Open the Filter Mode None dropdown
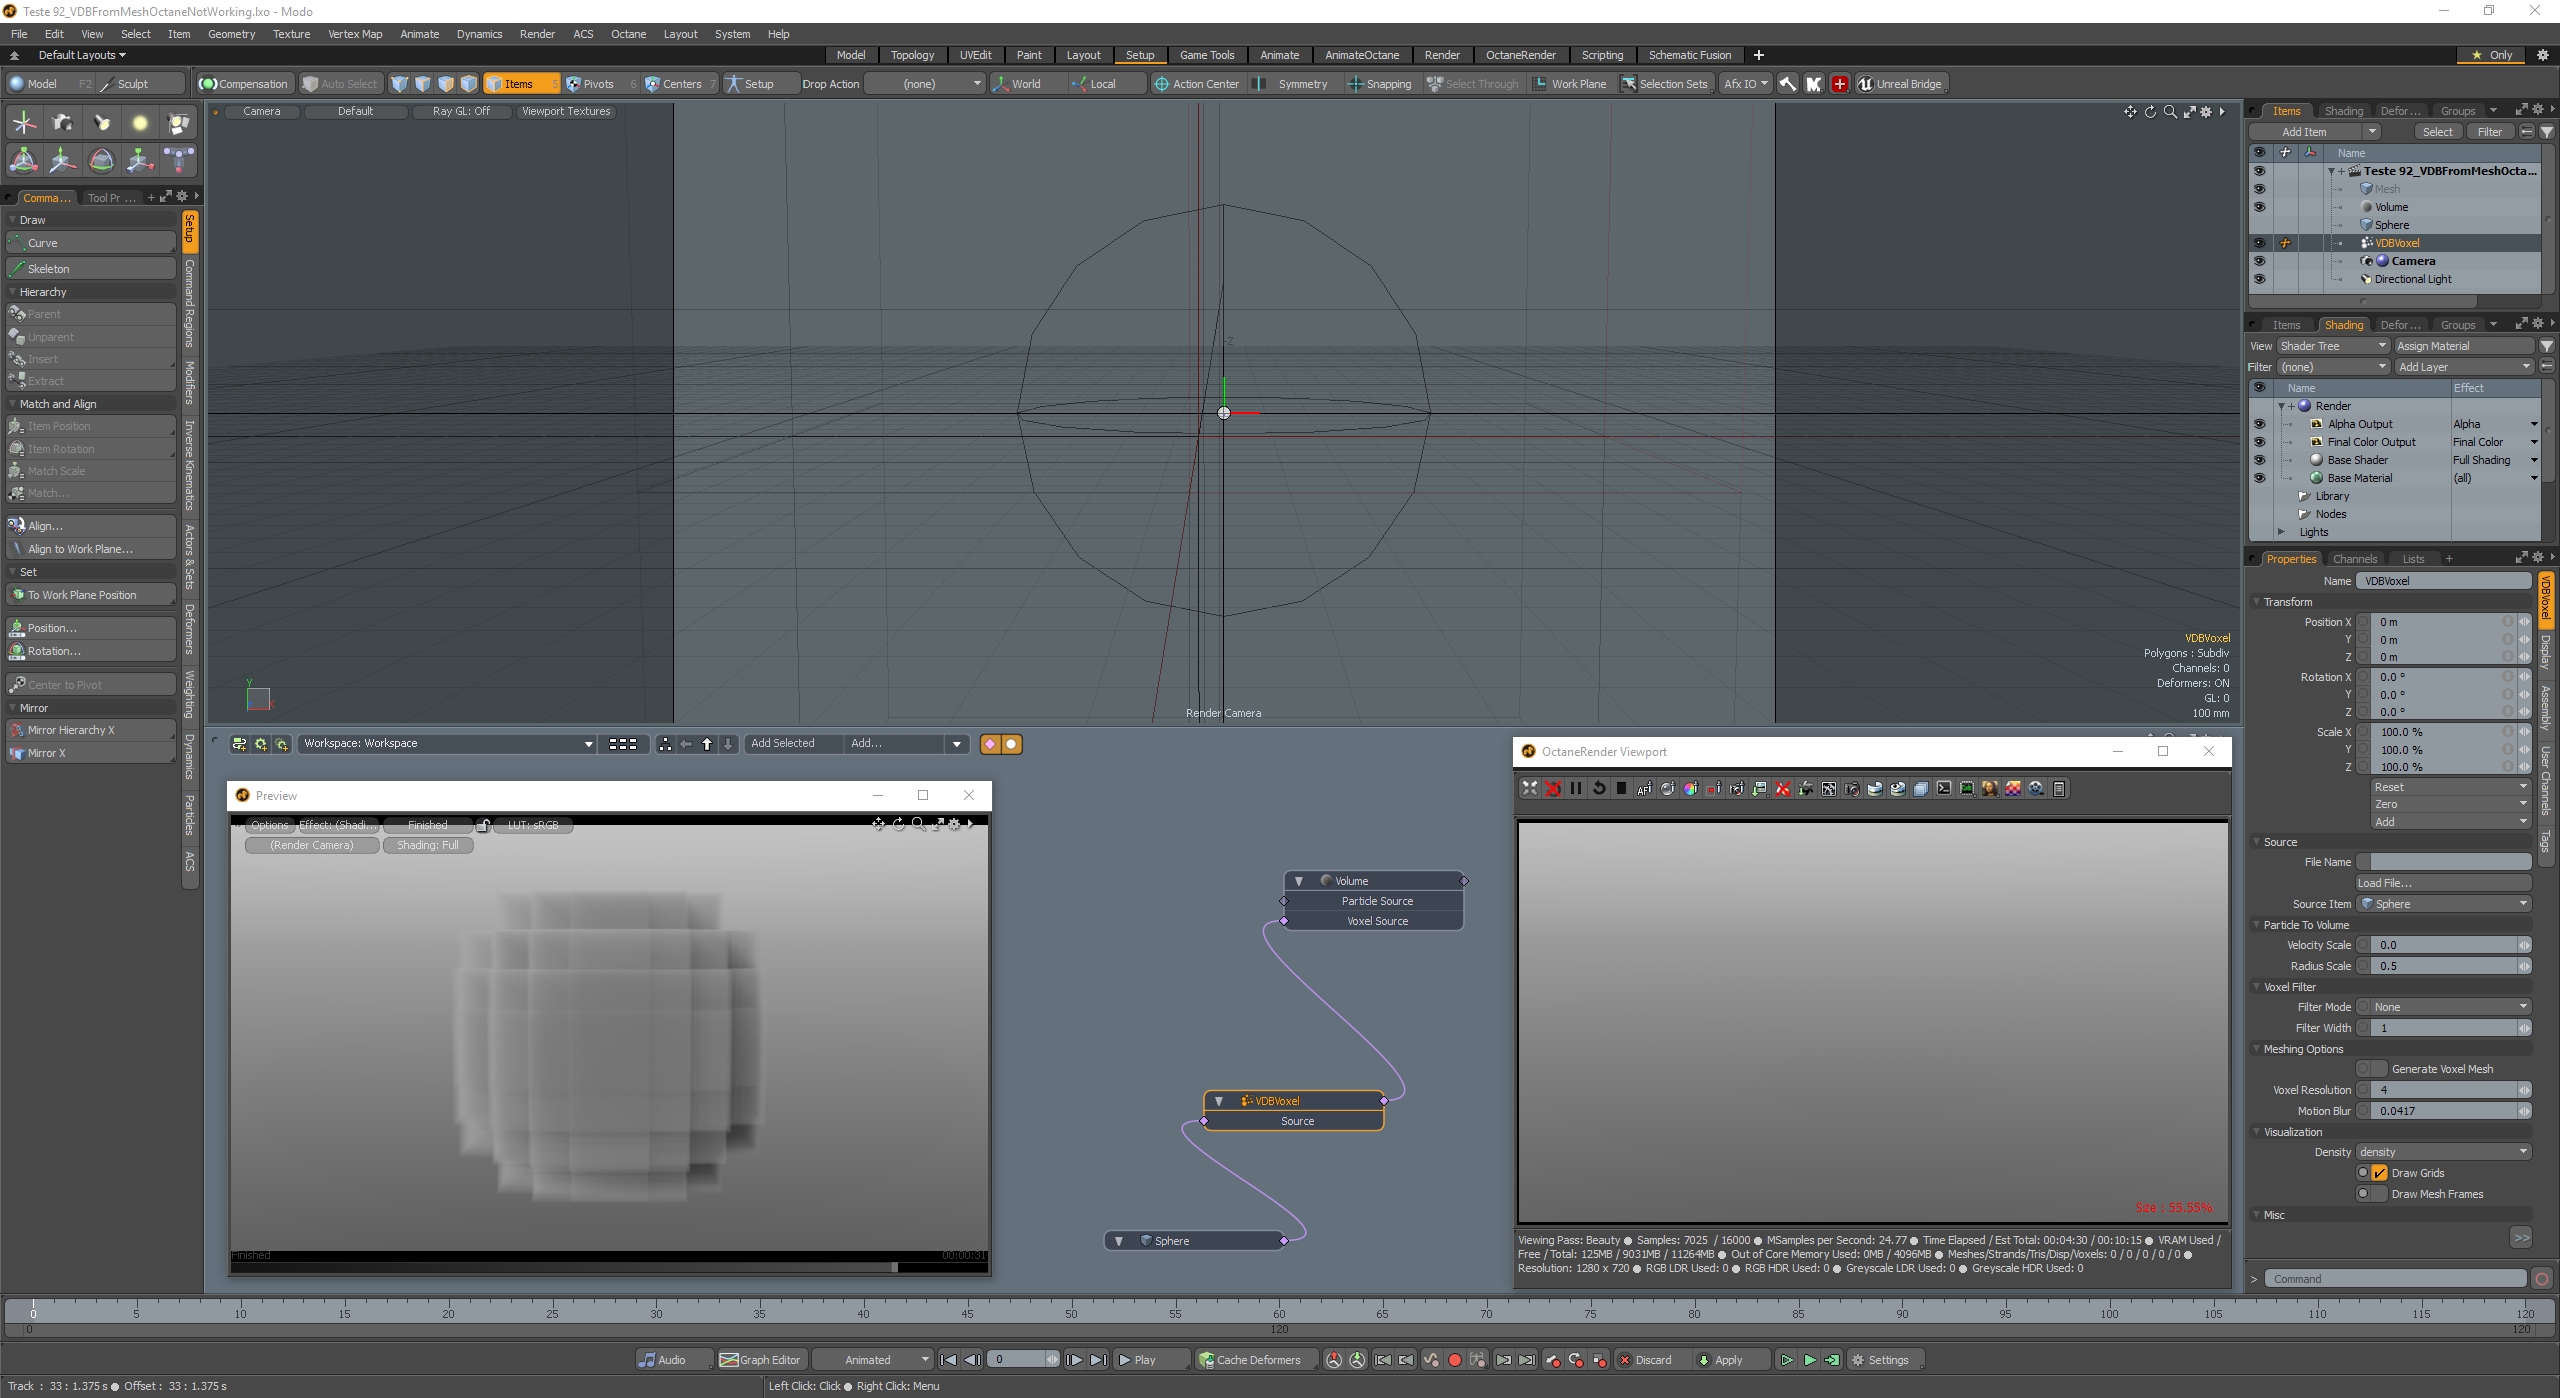2560x1398 pixels. coord(2443,1007)
